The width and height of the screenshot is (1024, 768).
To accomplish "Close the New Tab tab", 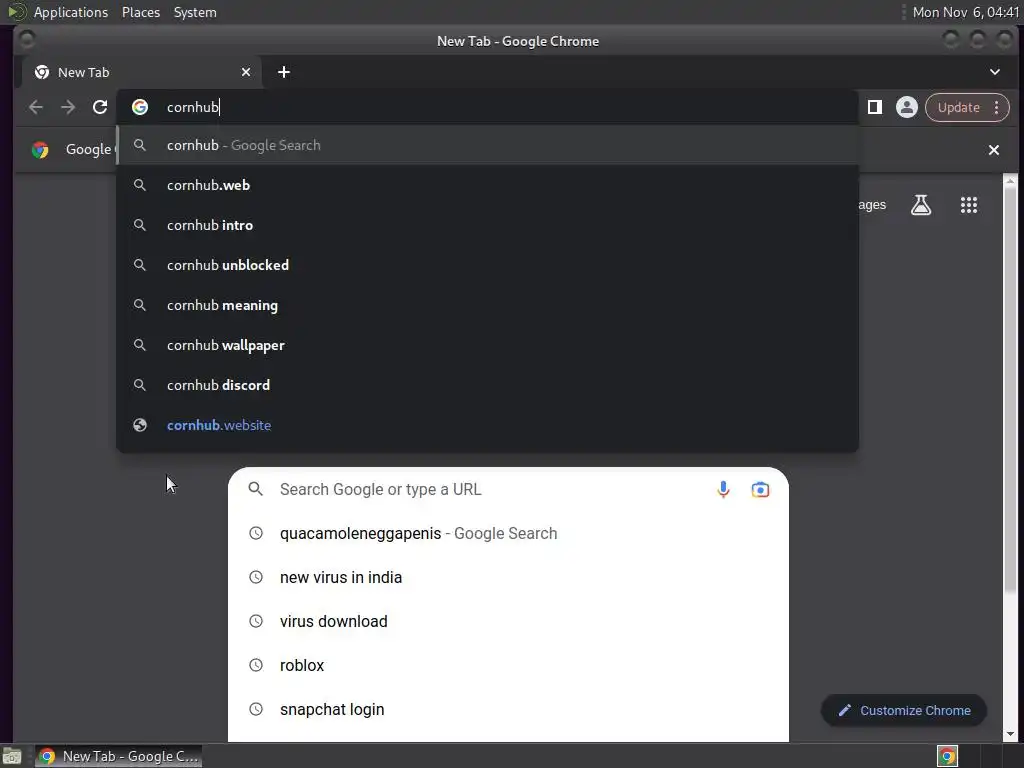I will [246, 72].
